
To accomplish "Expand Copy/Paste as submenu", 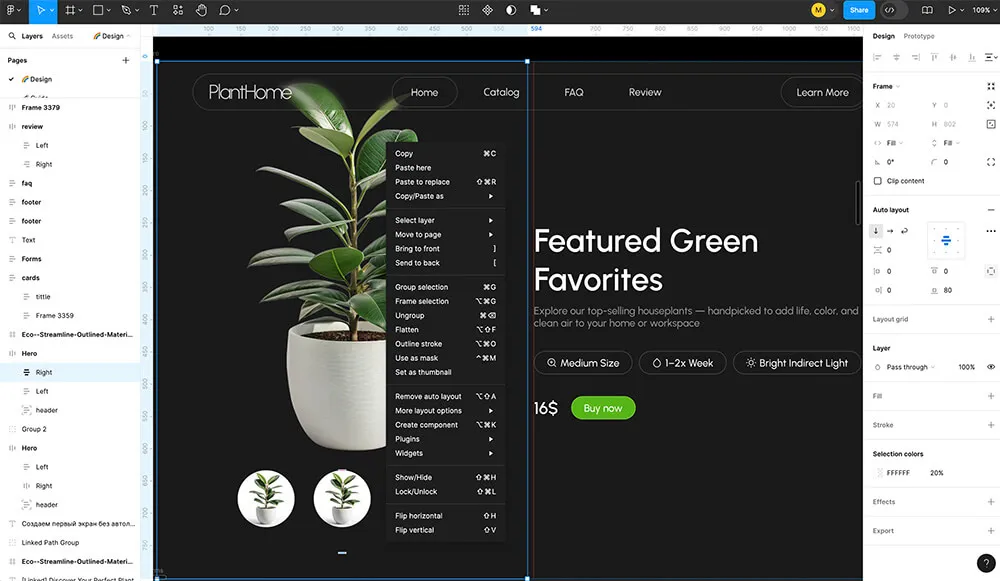I will coord(445,196).
